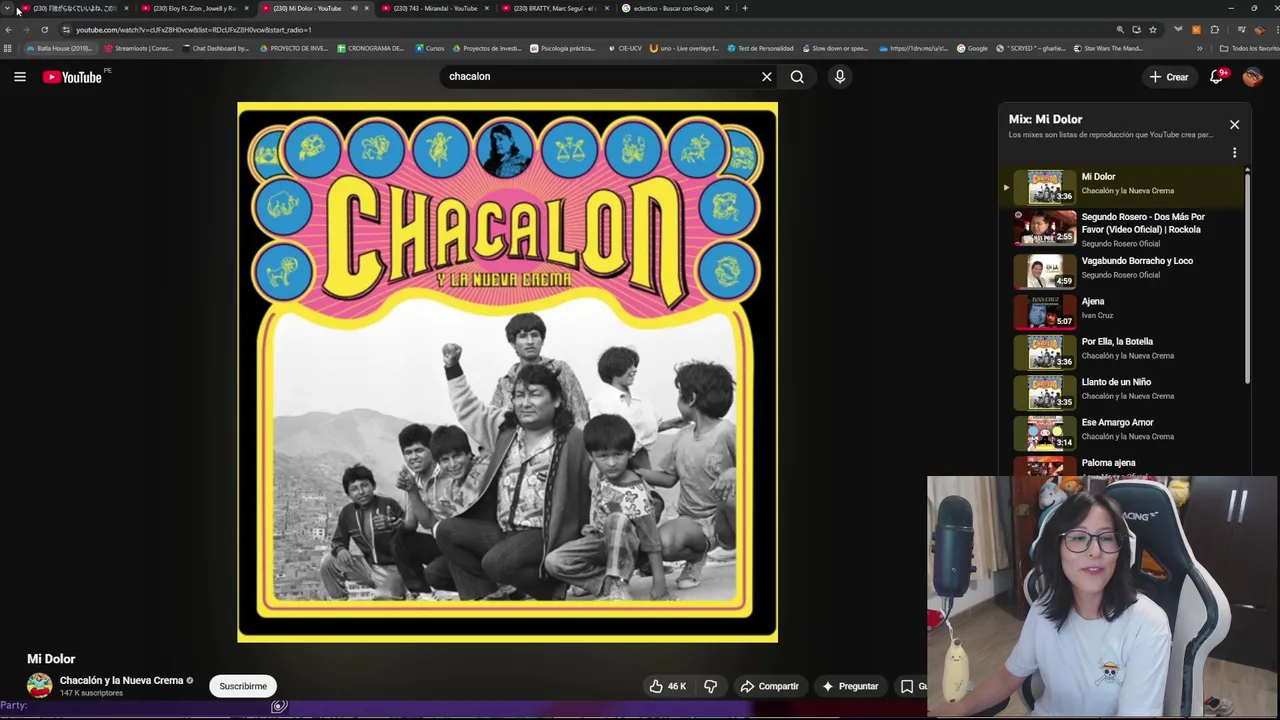The width and height of the screenshot is (1280, 720).
Task: Open the media control icon in the browser toolbar
Action: [1241, 30]
